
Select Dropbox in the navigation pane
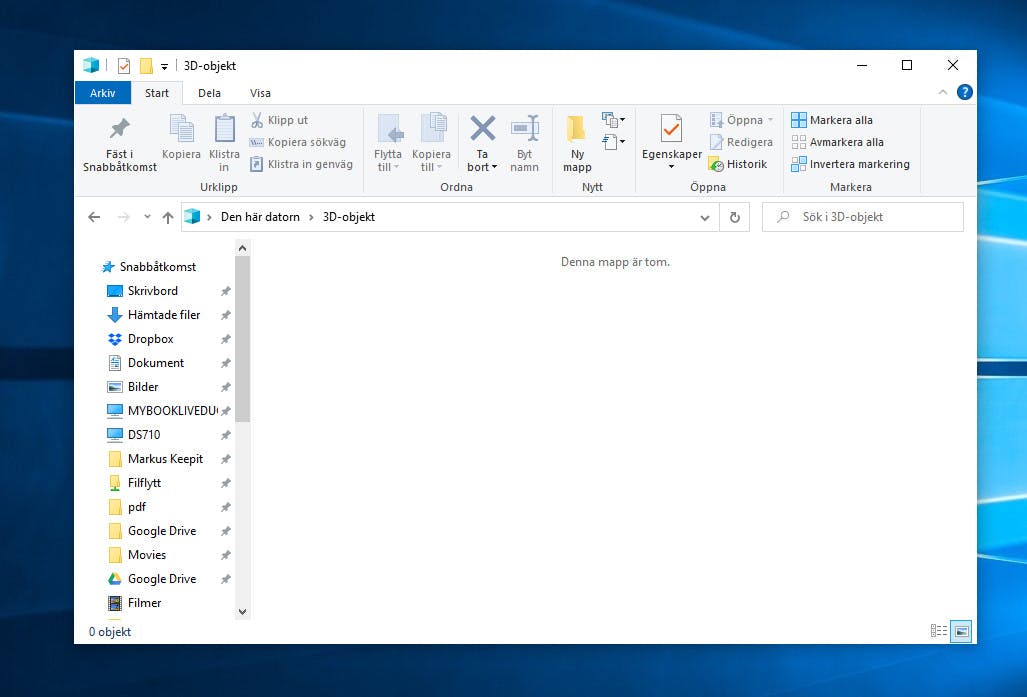[x=150, y=339]
